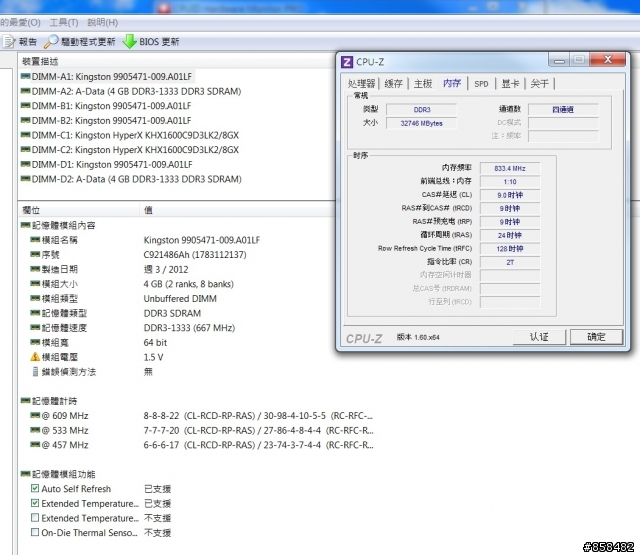Viewport: 640px width, 555px height.
Task: Open the Help (說明) menu
Action: [x=102, y=22]
